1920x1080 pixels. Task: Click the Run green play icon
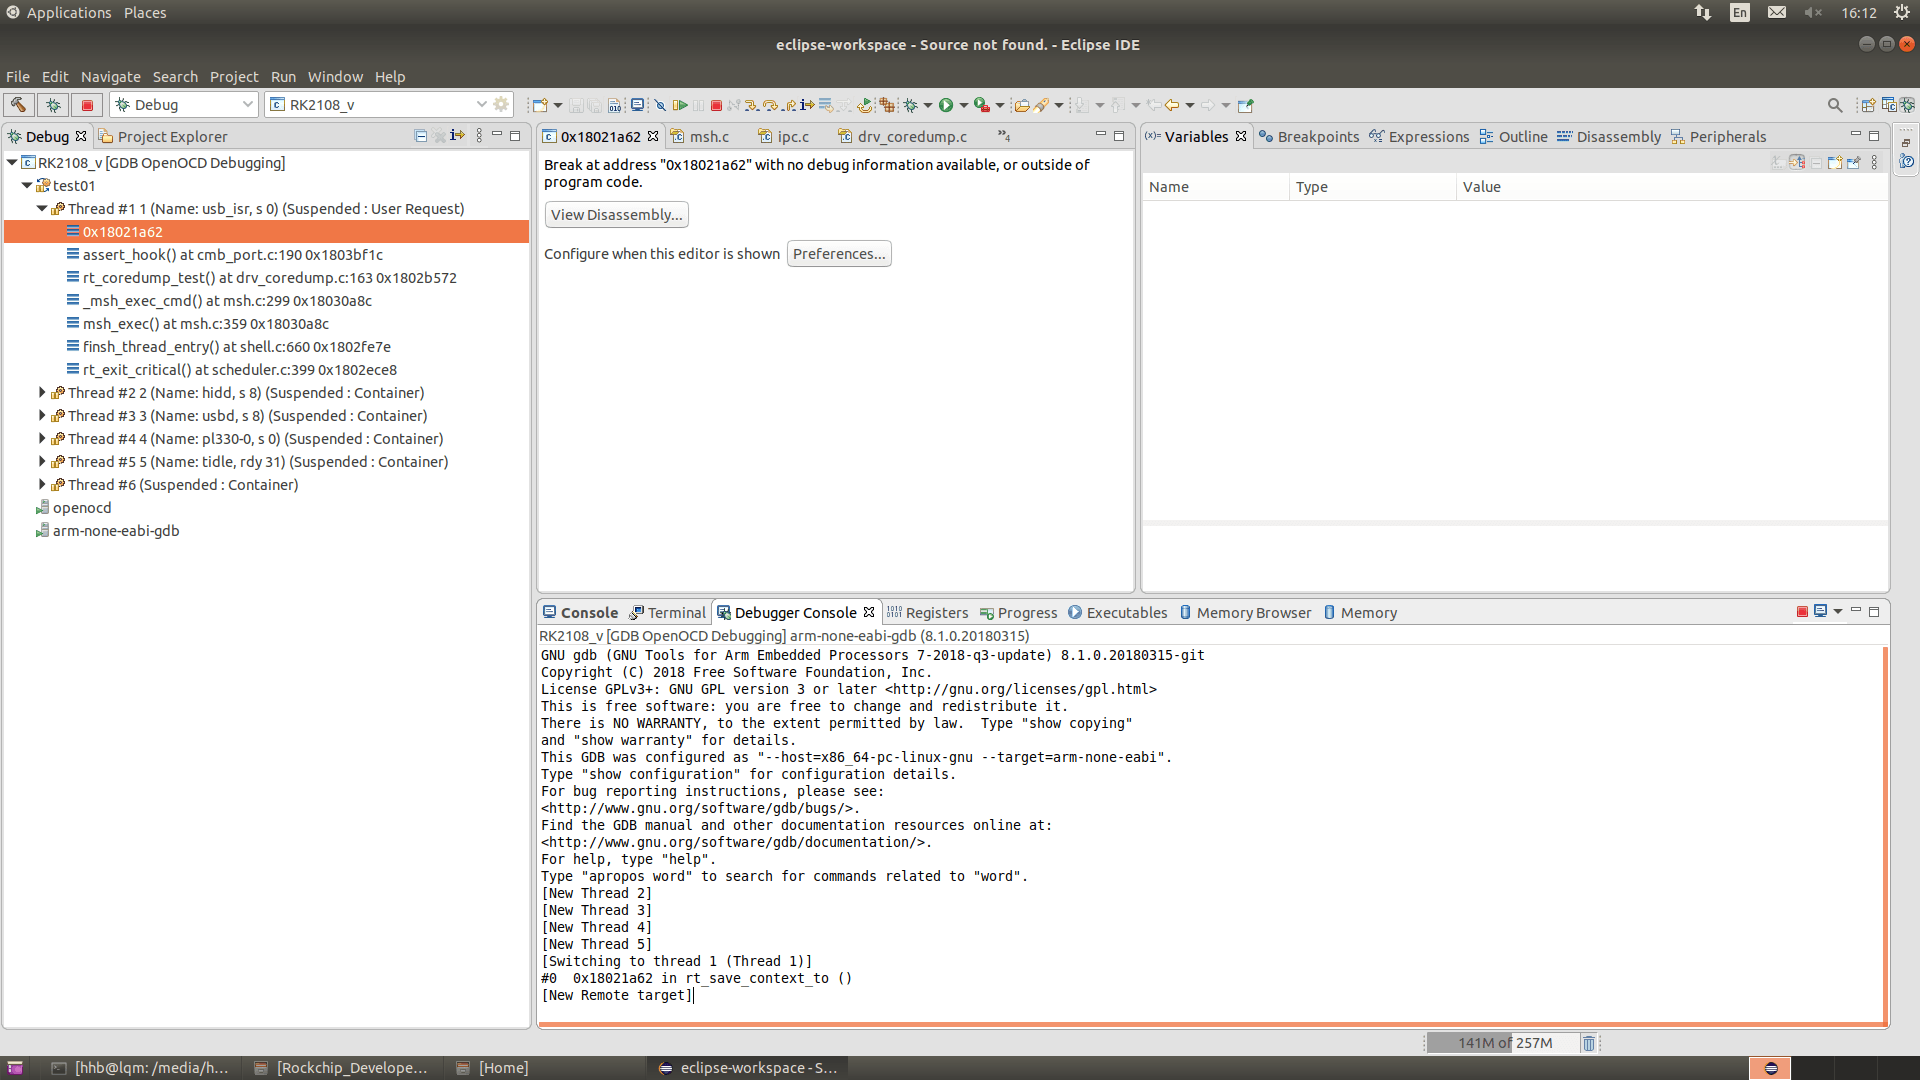coord(946,105)
